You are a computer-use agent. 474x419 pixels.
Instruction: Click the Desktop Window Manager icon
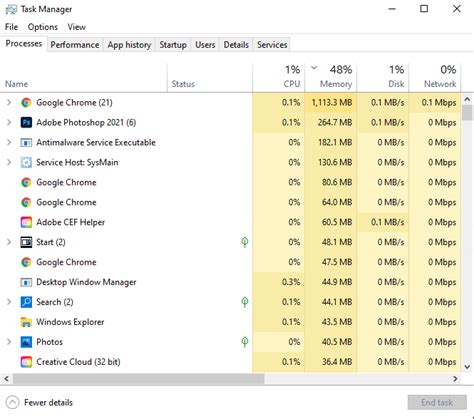26,282
